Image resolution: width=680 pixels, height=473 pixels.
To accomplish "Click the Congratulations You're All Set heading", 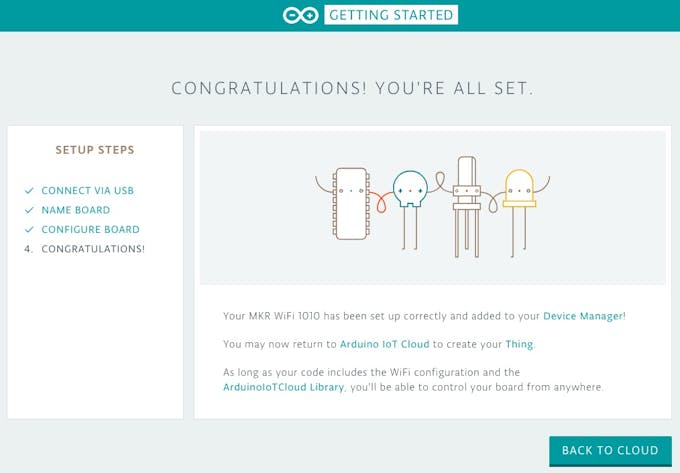I will coord(353,88).
